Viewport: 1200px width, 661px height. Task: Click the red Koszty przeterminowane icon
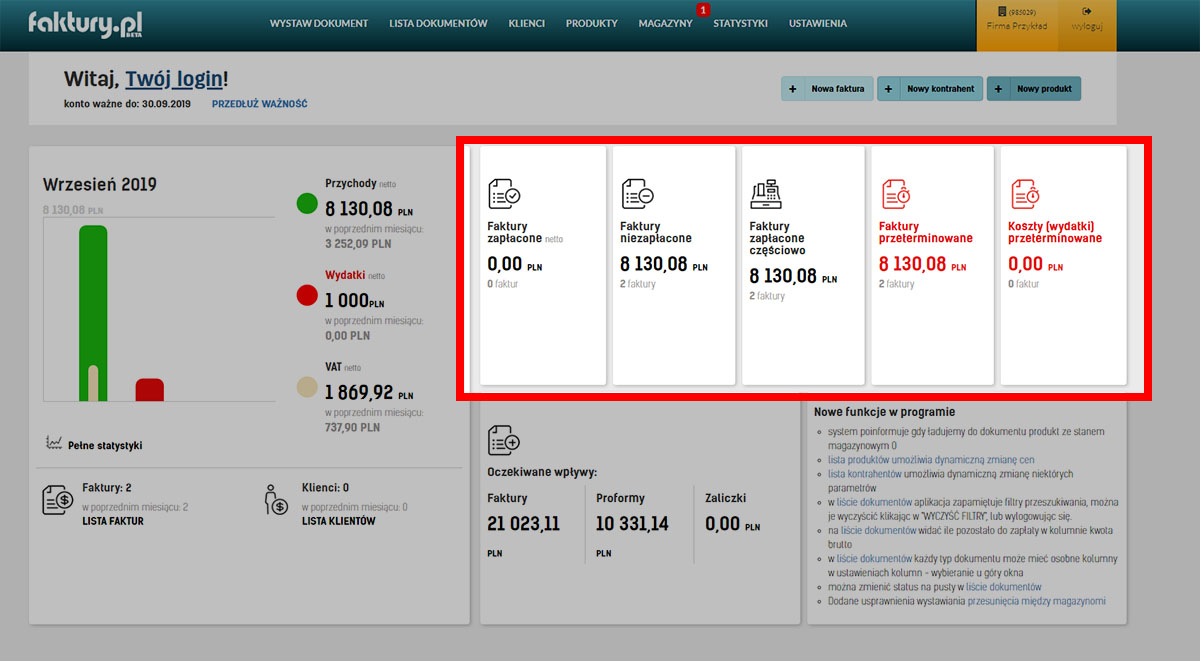pos(1025,193)
